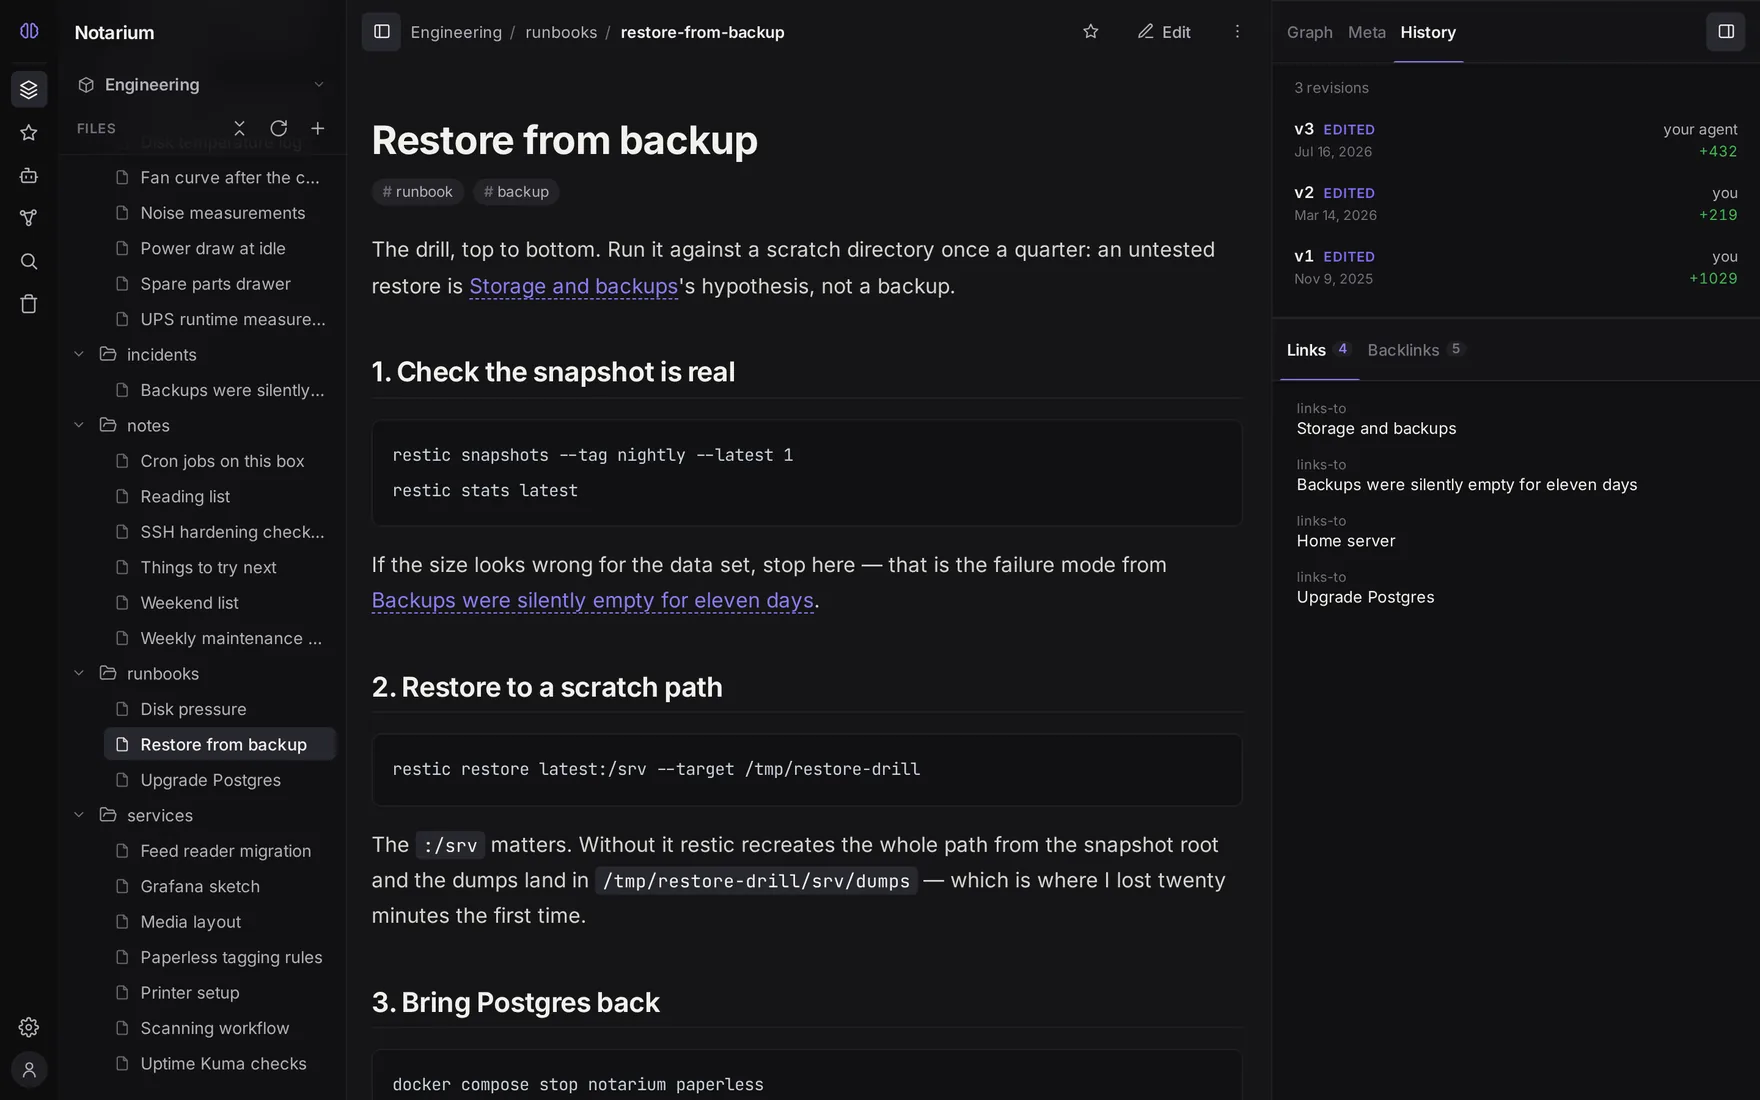Star the restore-from-backup note
The width and height of the screenshot is (1760, 1100).
pyautogui.click(x=1091, y=32)
